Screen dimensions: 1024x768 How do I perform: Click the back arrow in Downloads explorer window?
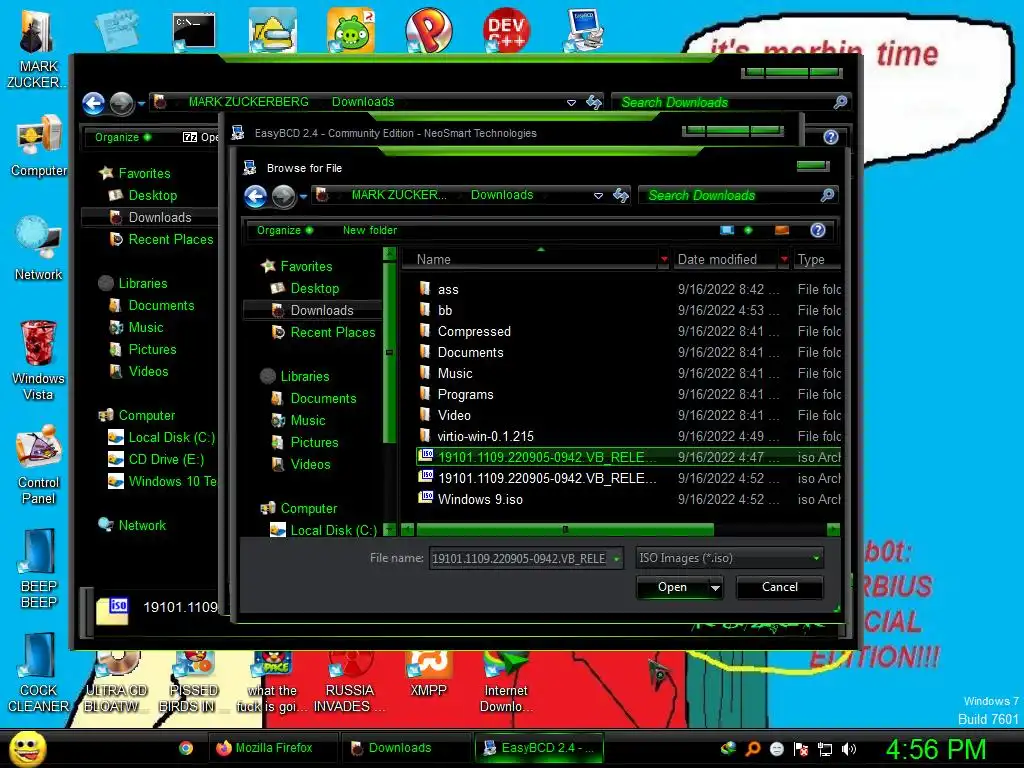[x=93, y=103]
